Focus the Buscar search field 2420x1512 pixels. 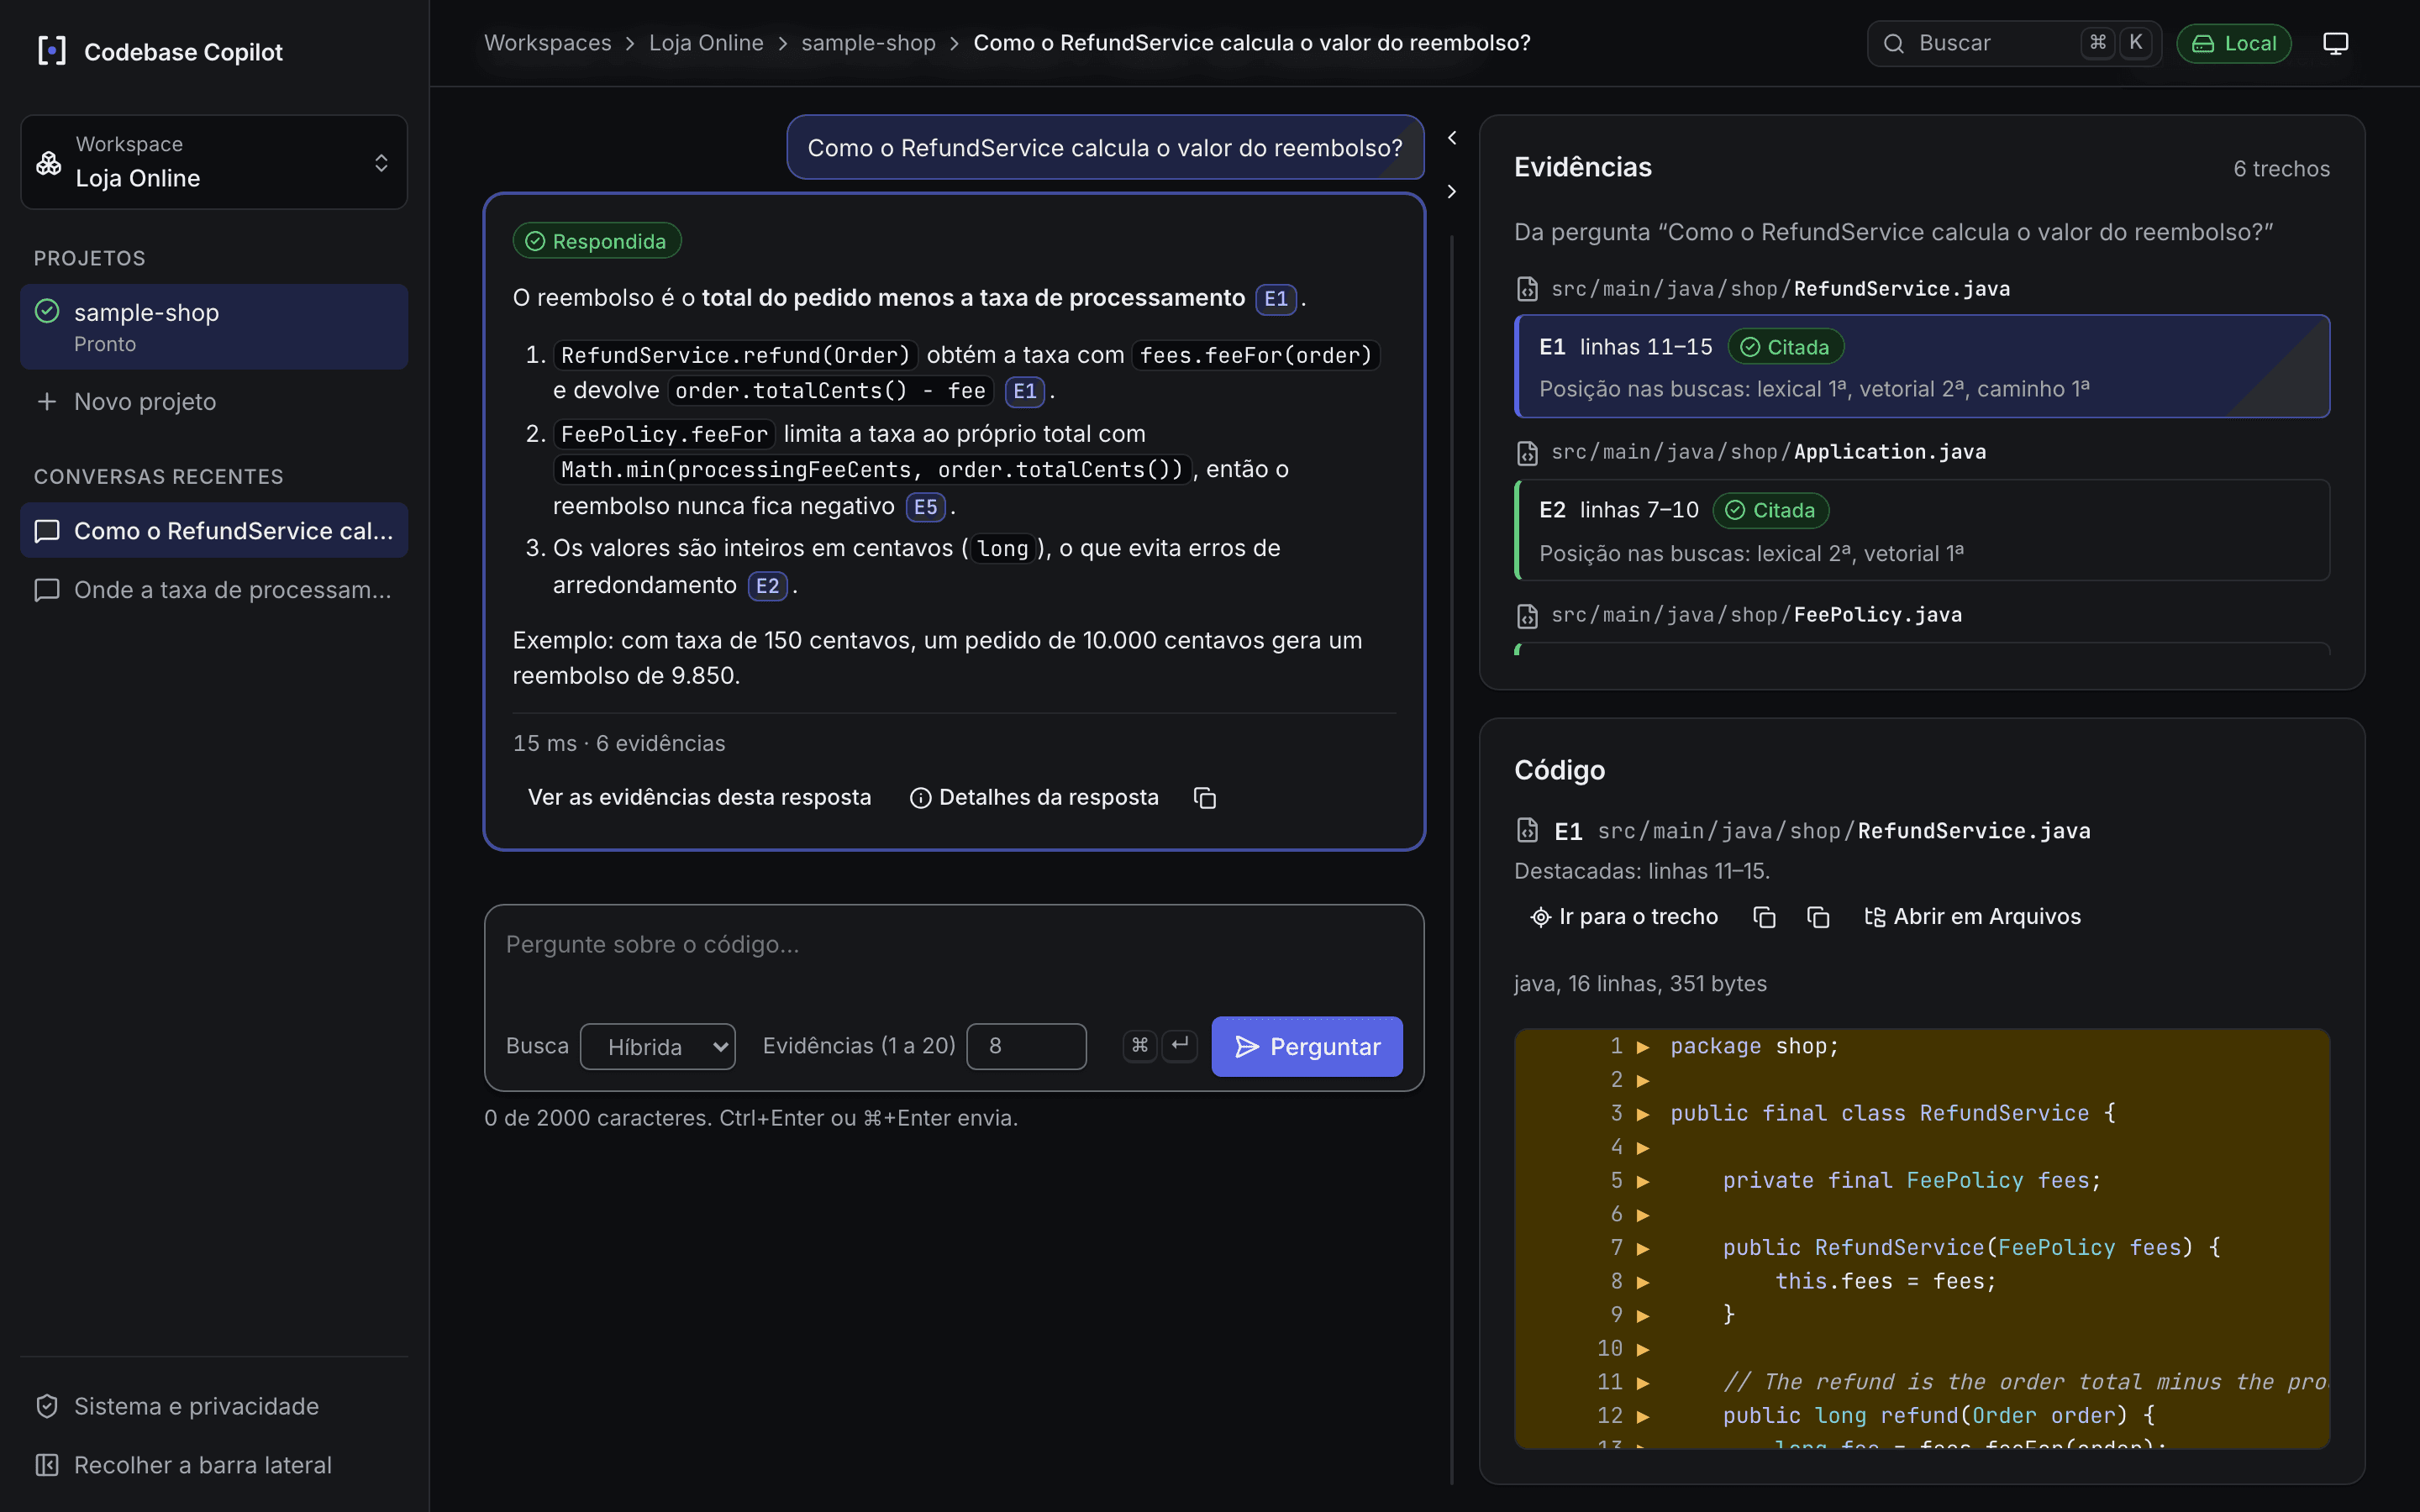(2014, 43)
